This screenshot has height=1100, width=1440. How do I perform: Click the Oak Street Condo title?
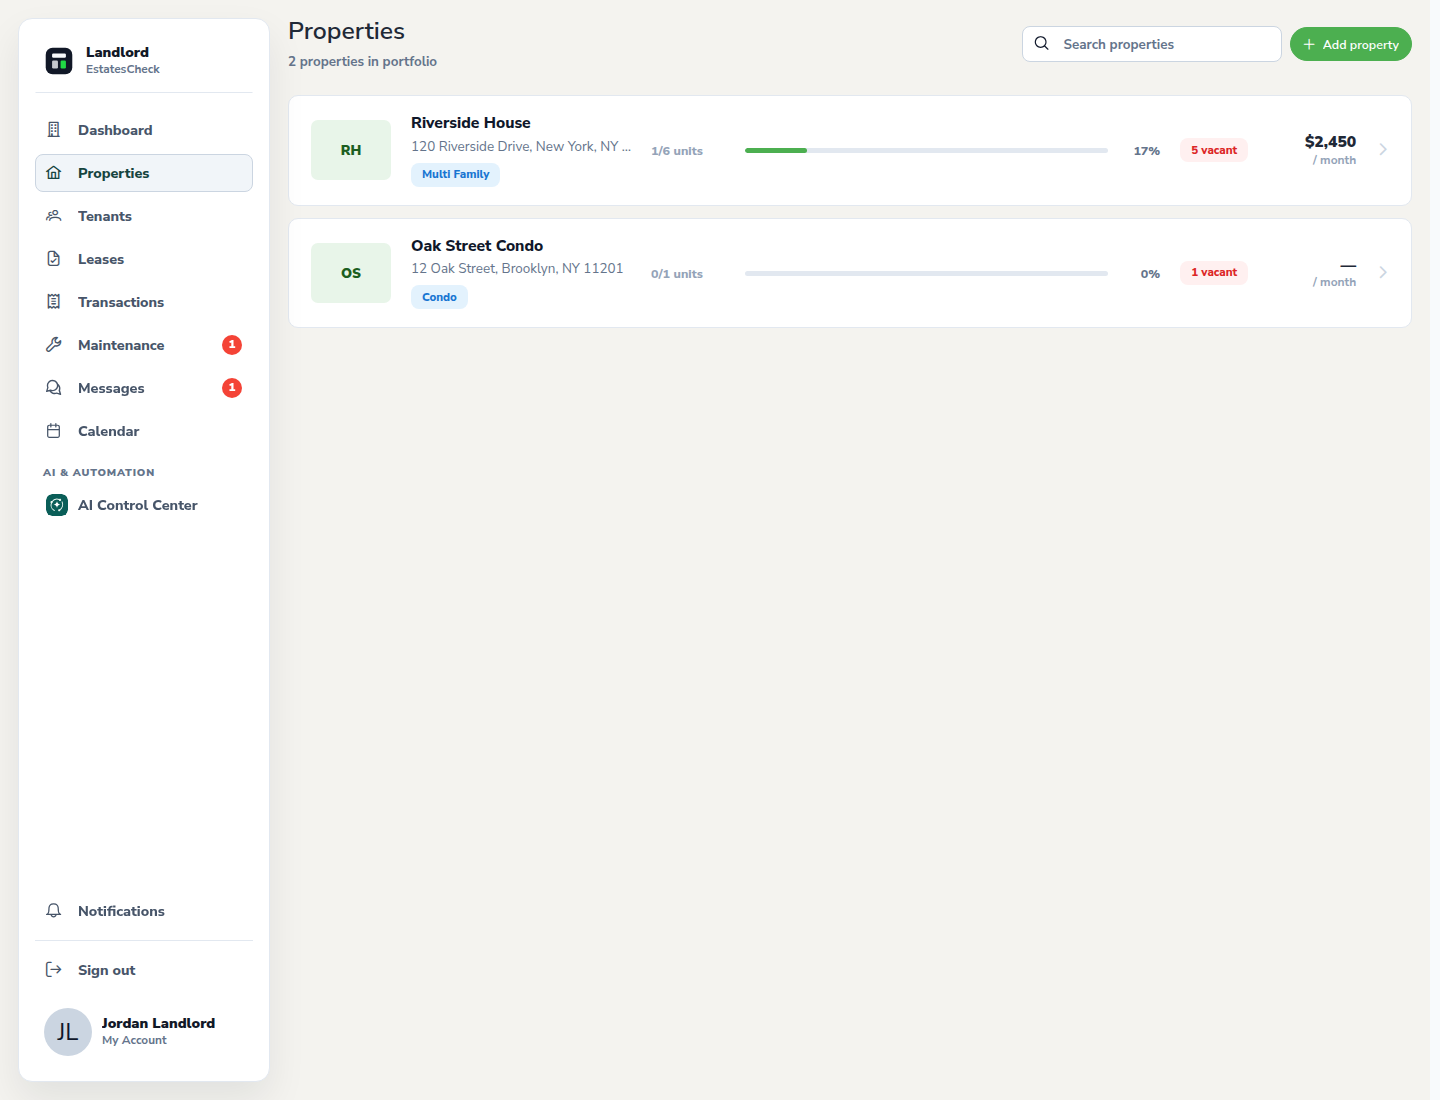[x=477, y=246]
